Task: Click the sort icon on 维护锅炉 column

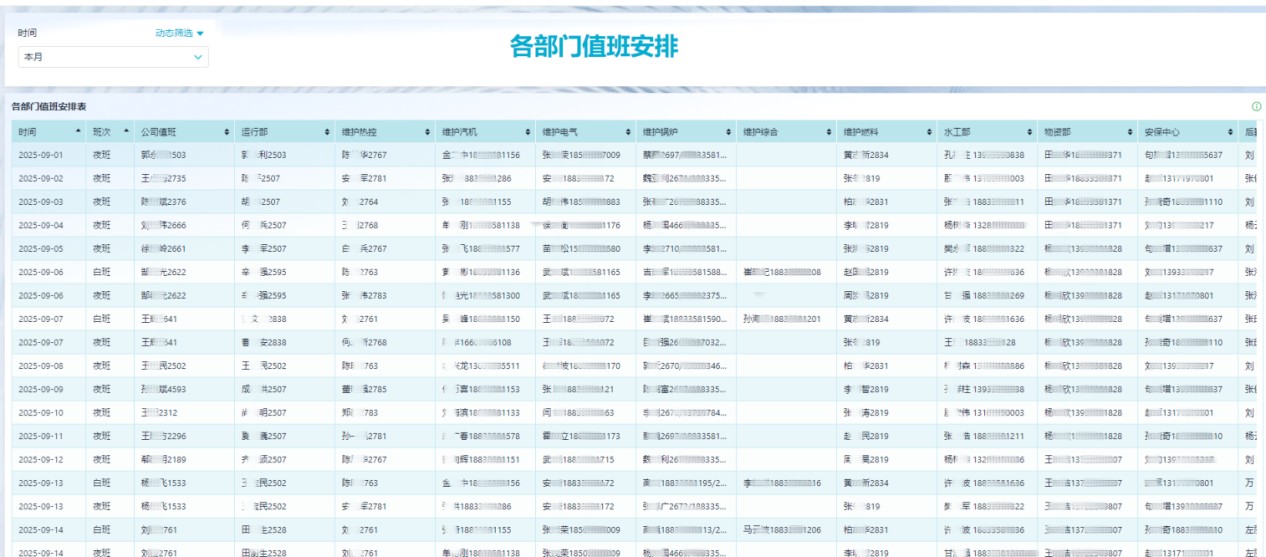Action: [728, 132]
